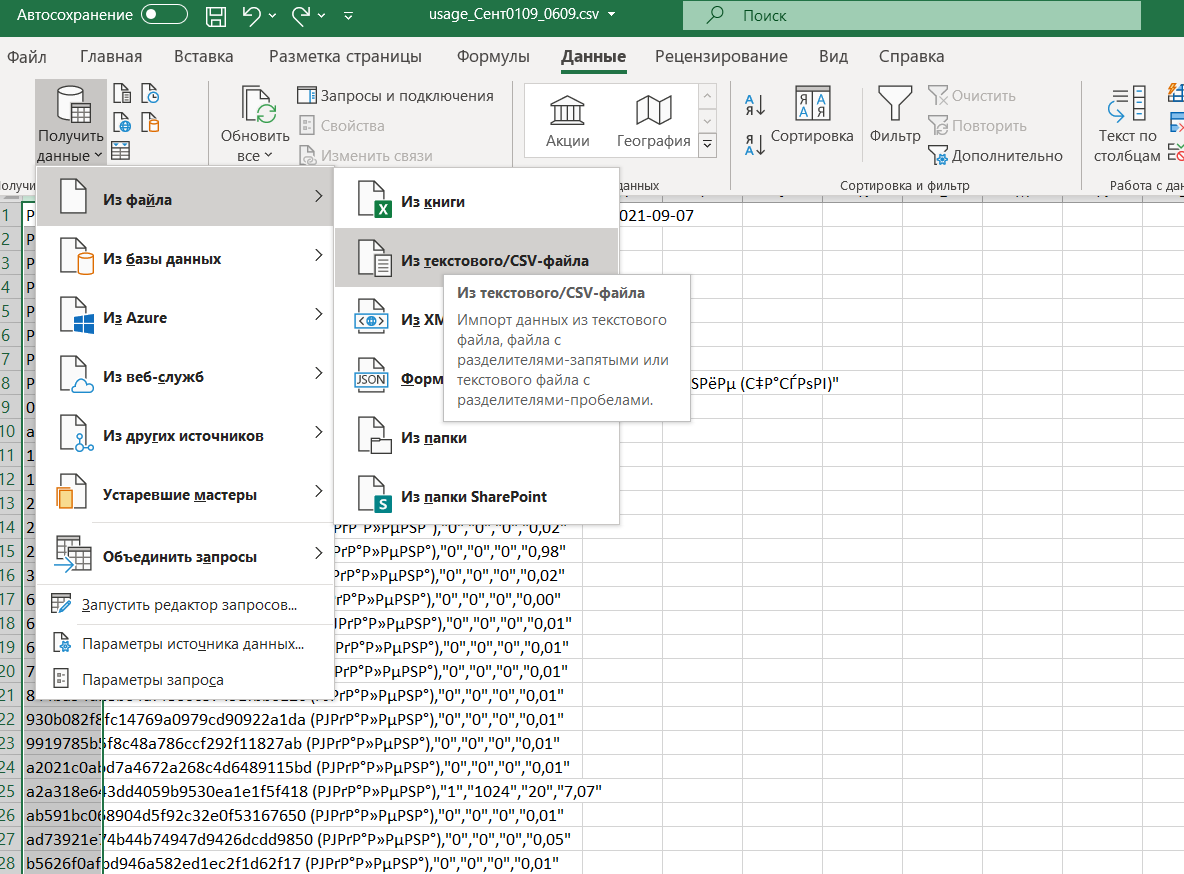Type in the Поиск search box
Screen dimensions: 1184x874
910,16
